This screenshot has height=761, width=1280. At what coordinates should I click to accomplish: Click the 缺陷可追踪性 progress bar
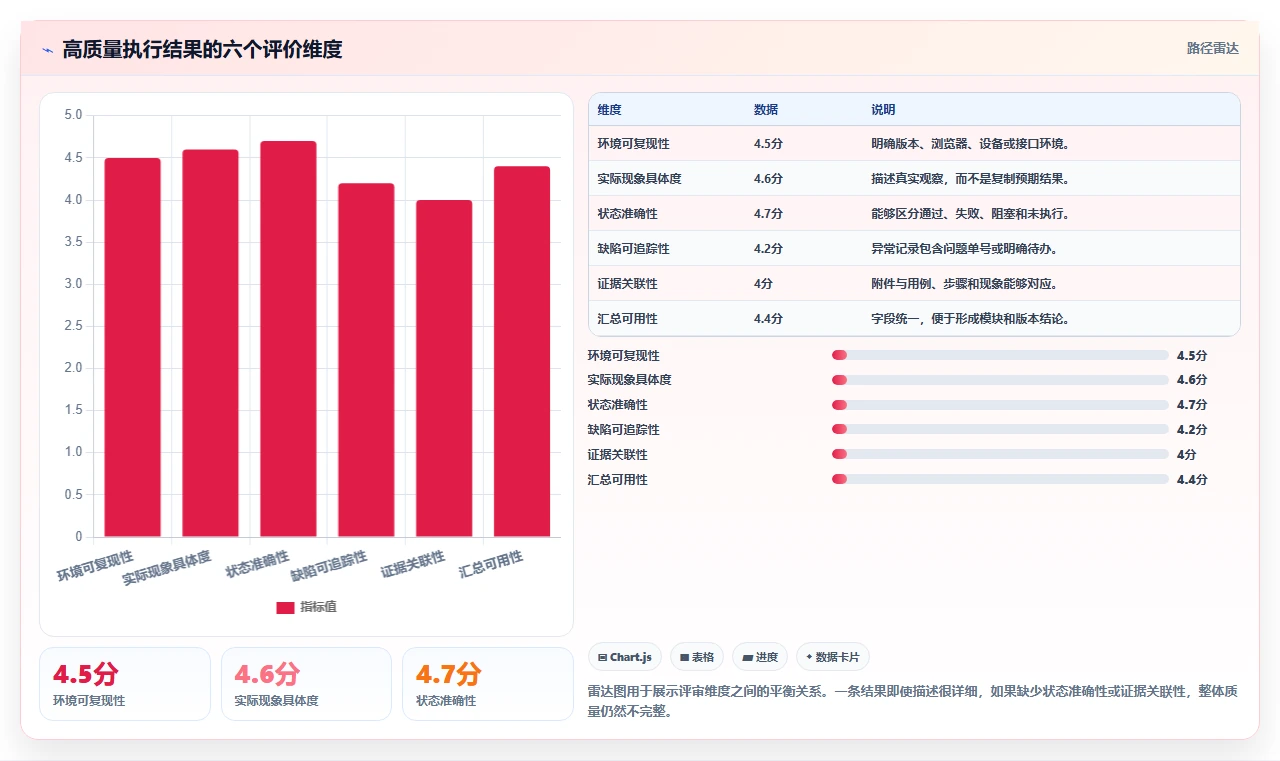coord(1000,430)
